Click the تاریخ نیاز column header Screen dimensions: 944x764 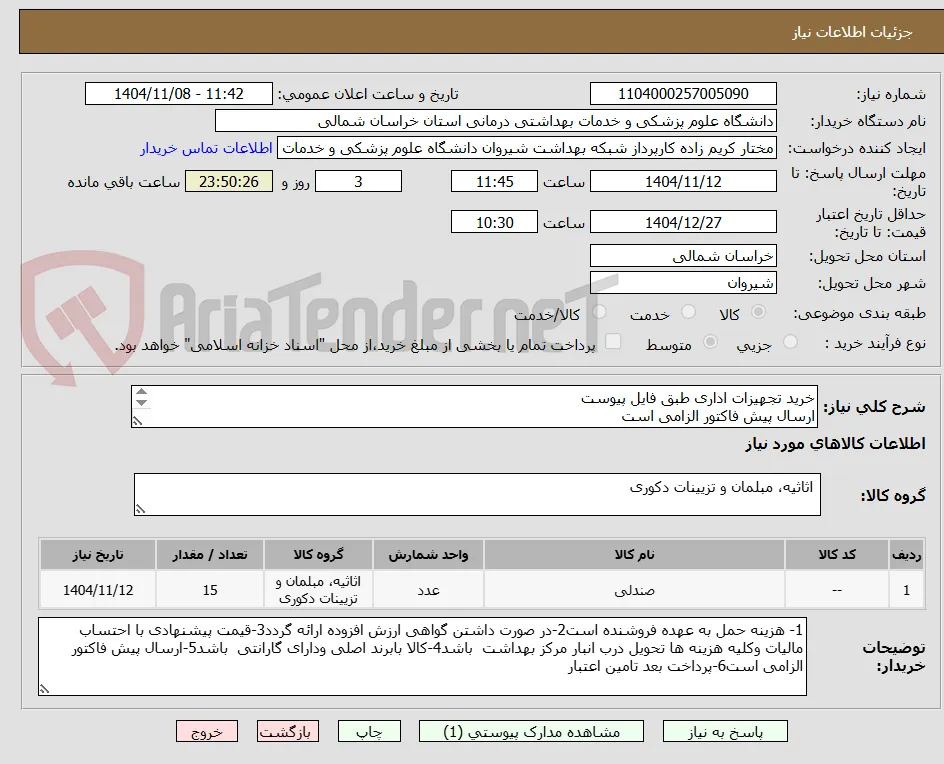(98, 554)
